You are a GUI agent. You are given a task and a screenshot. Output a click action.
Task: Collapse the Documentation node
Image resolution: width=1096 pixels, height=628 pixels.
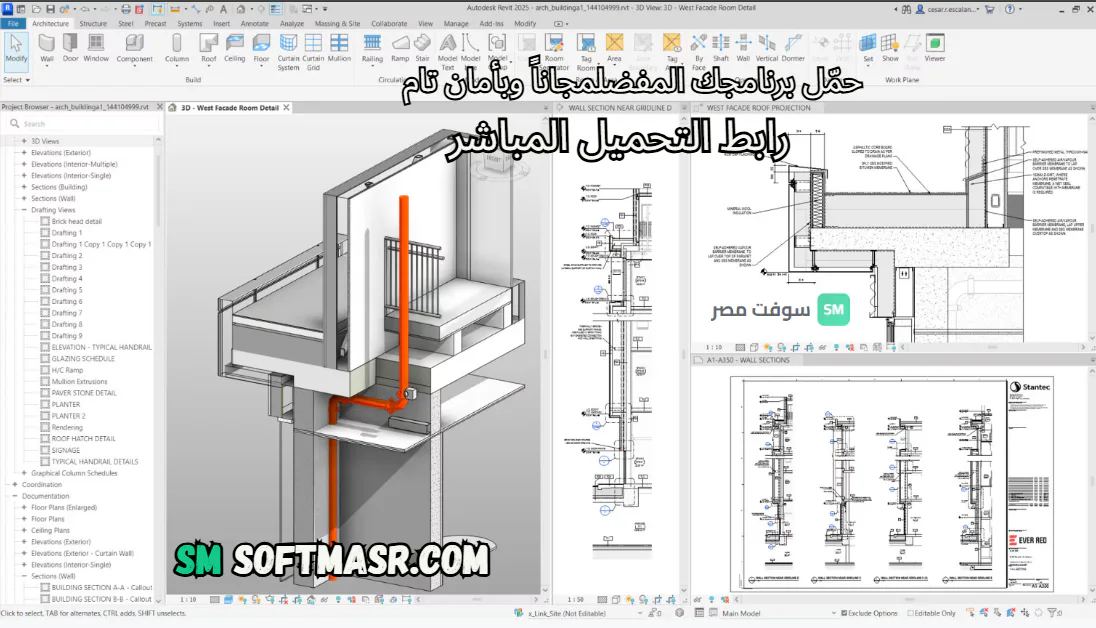tap(15, 496)
